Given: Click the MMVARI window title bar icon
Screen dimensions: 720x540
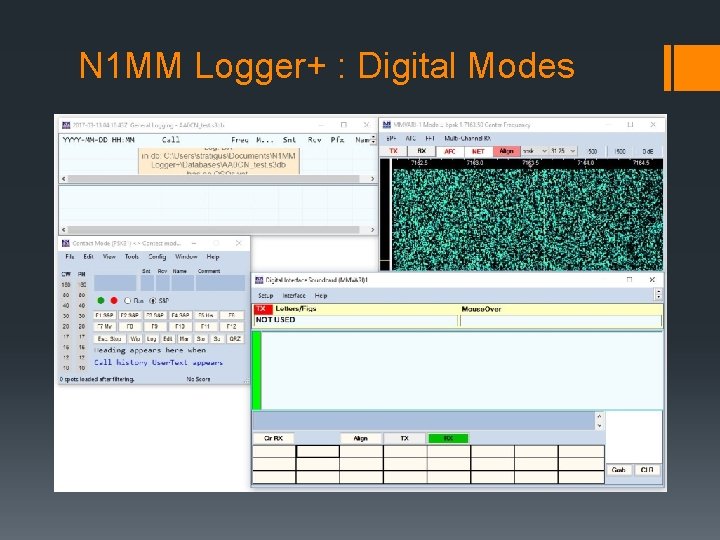Looking at the screenshot, I should coord(387,124).
